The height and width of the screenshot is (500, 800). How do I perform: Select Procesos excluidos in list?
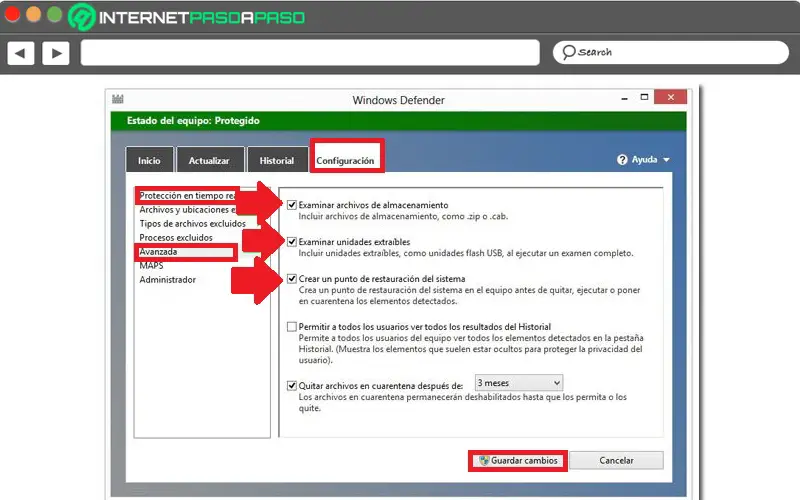click(x=176, y=238)
